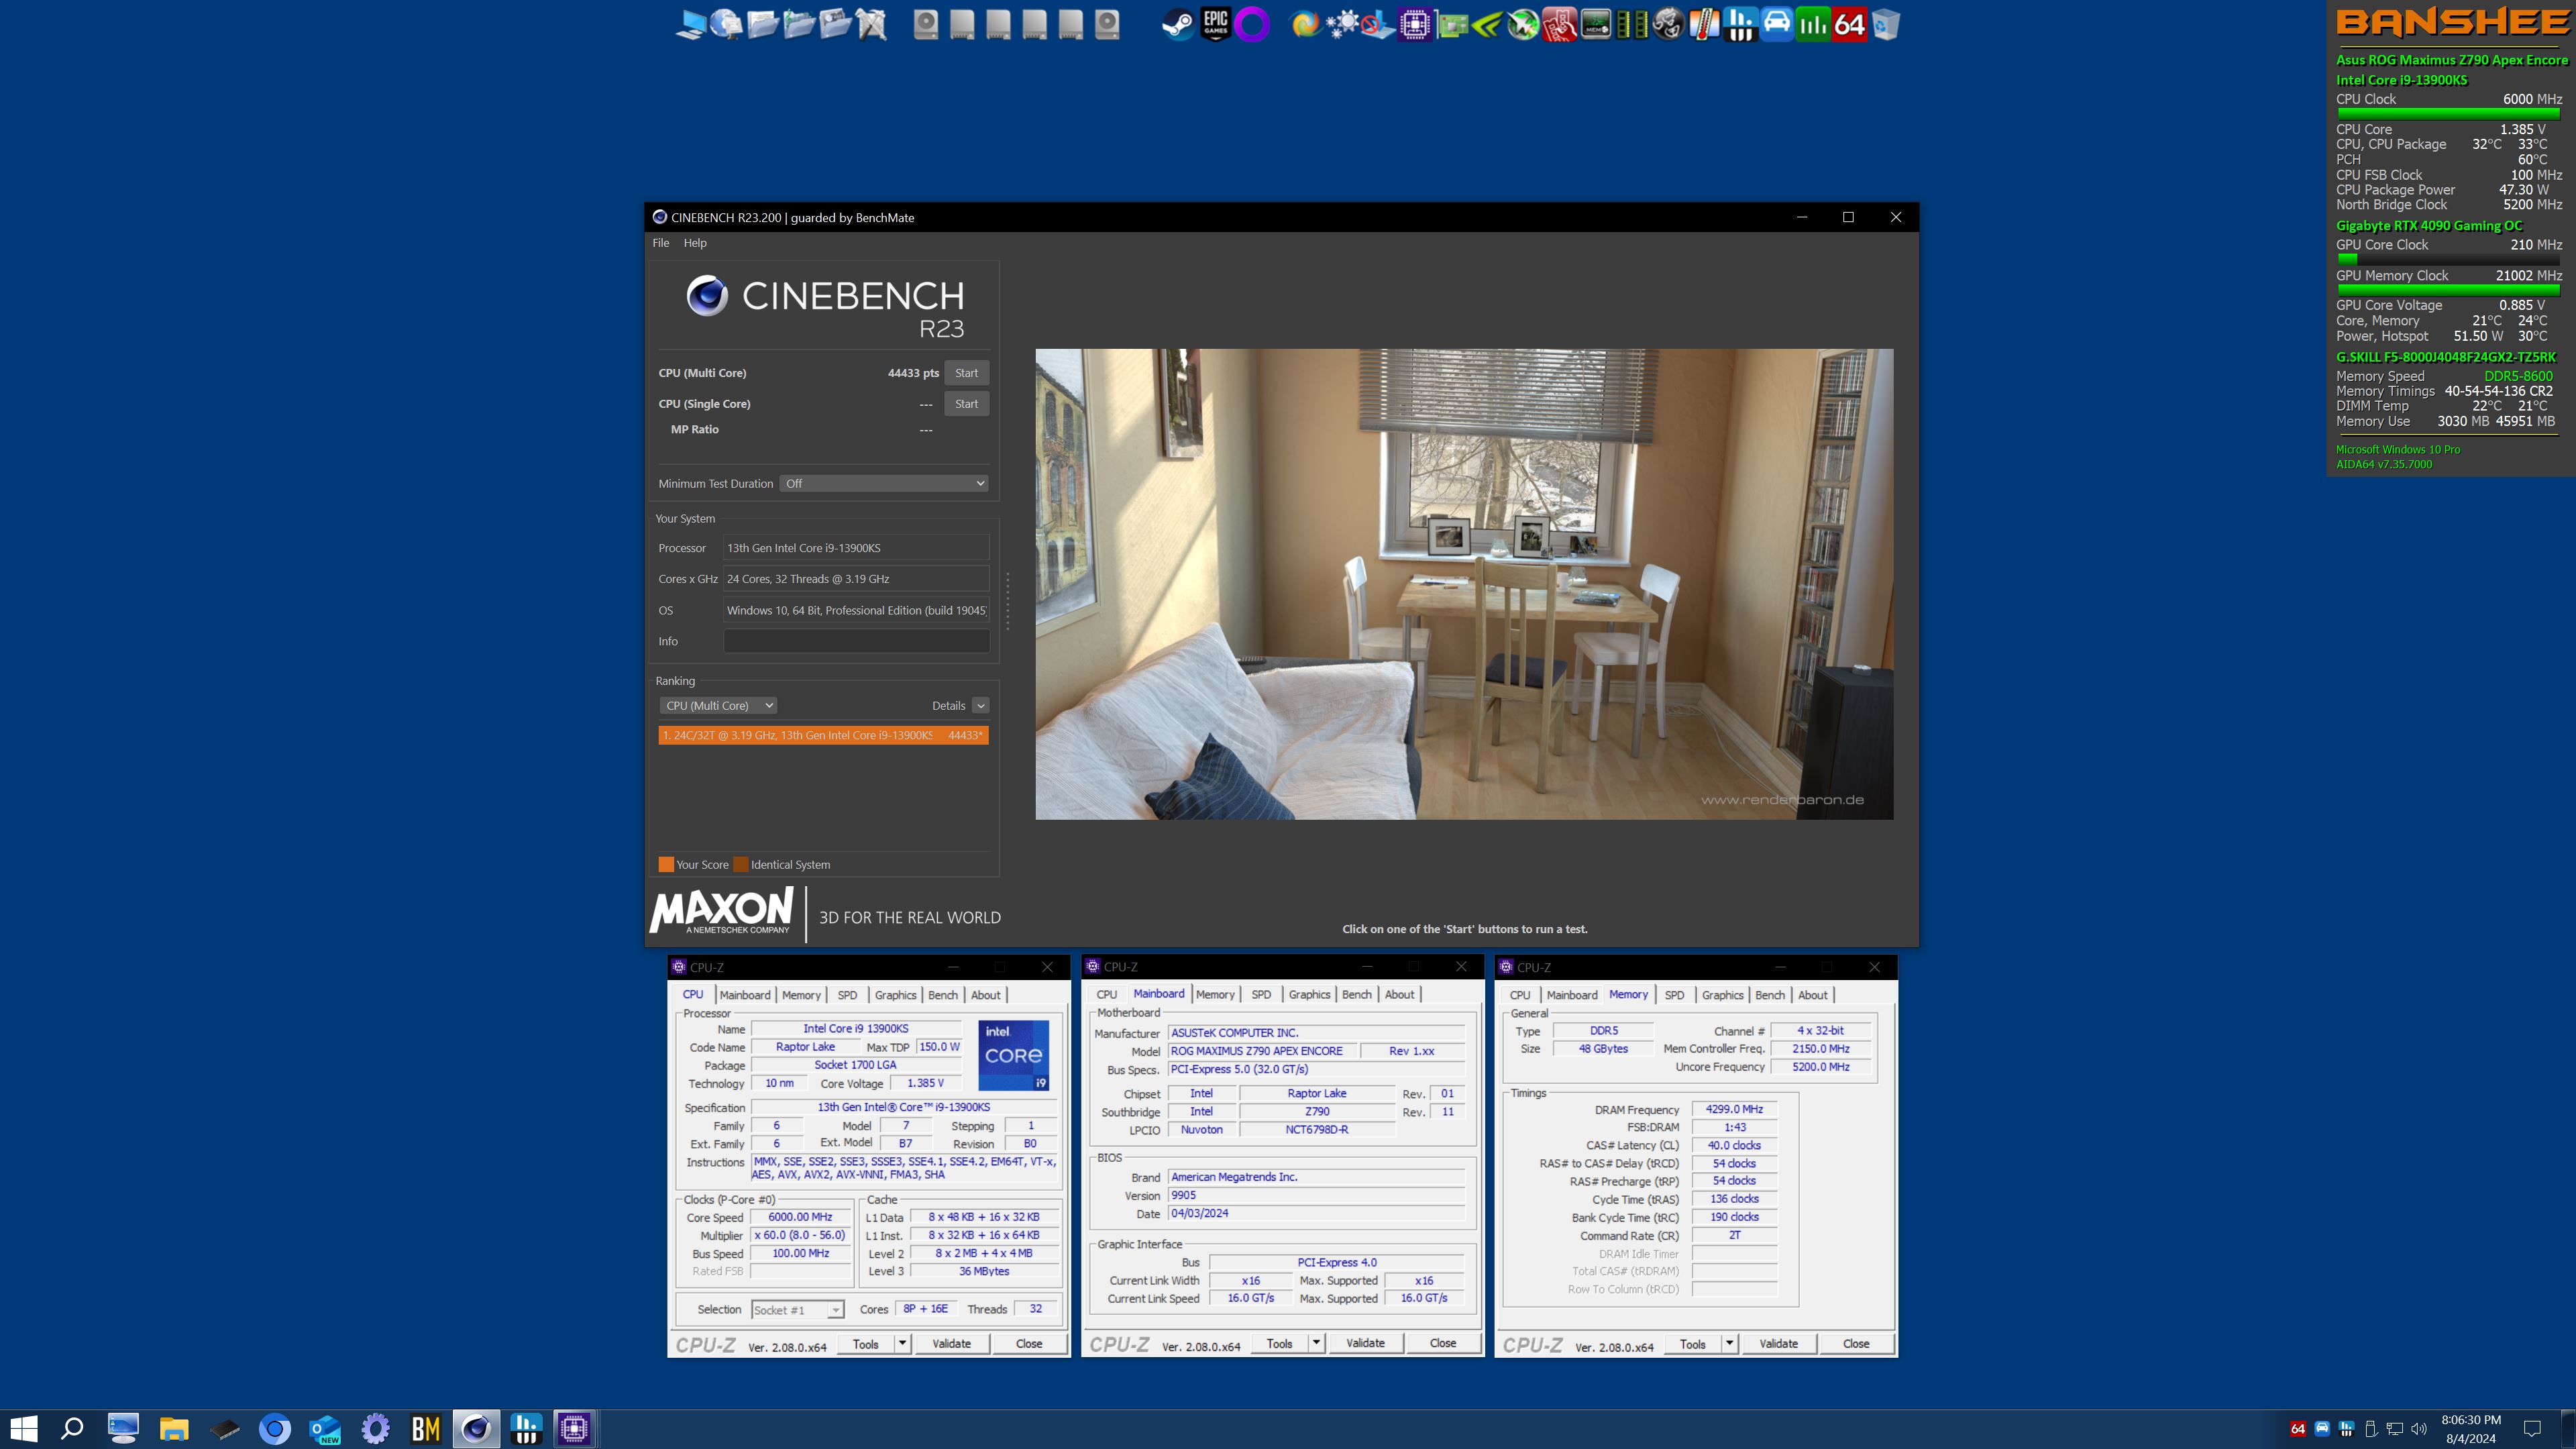Open the Windows Start menu
Screen dimensions: 2576x1449
tap(23, 1428)
